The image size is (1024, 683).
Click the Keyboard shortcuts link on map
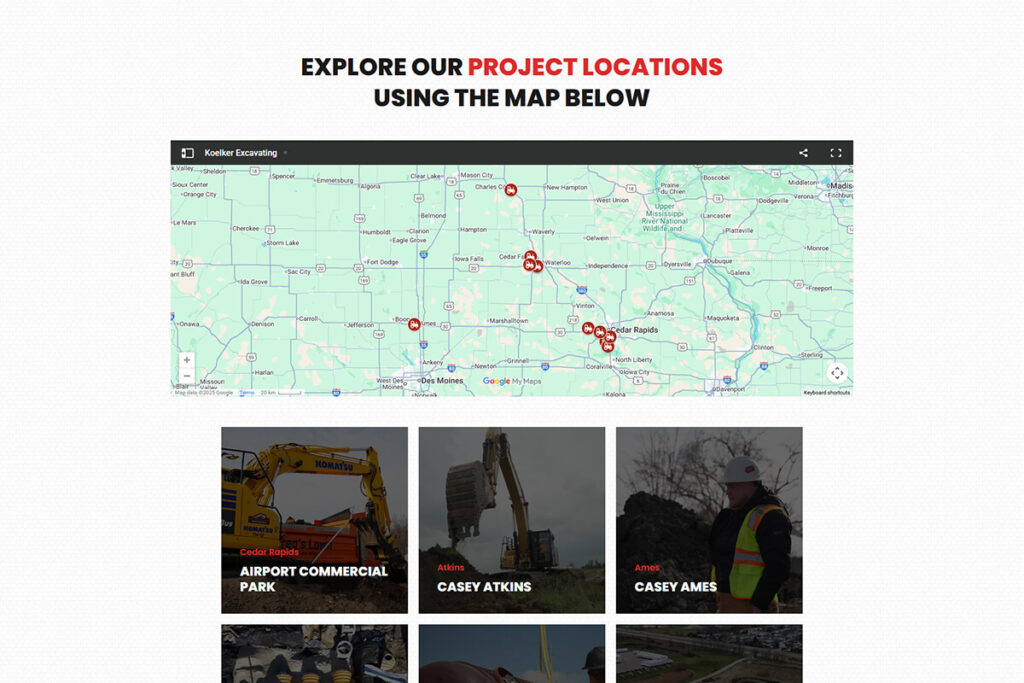pyautogui.click(x=826, y=392)
